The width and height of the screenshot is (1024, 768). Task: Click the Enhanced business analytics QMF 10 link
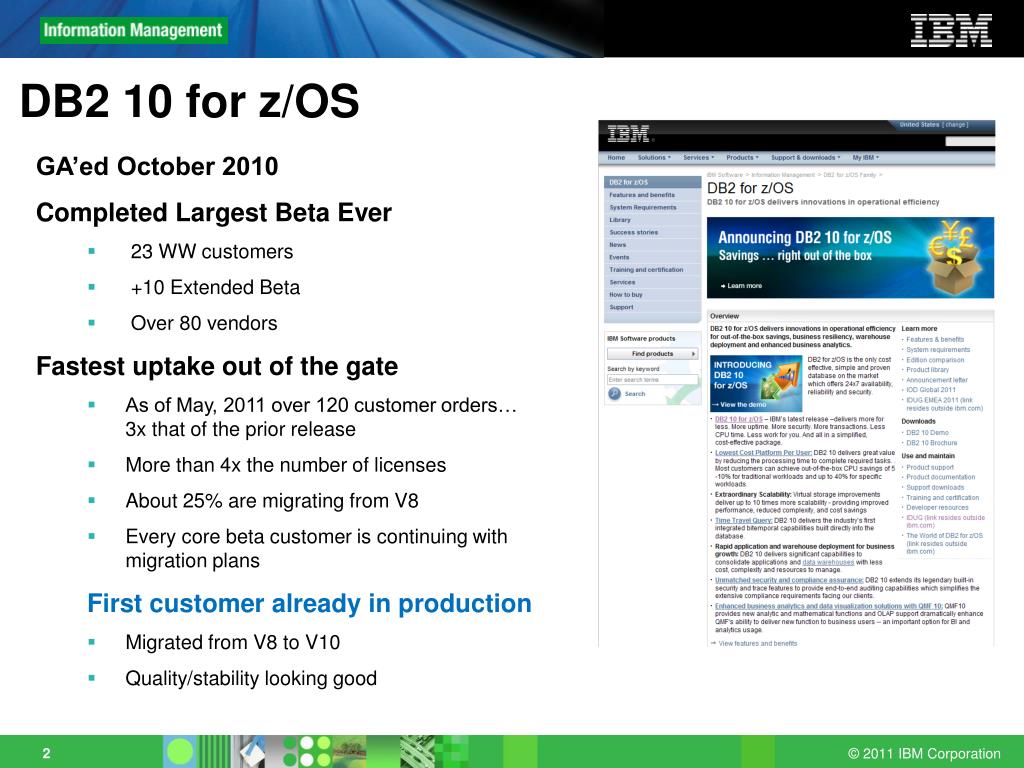click(x=828, y=606)
